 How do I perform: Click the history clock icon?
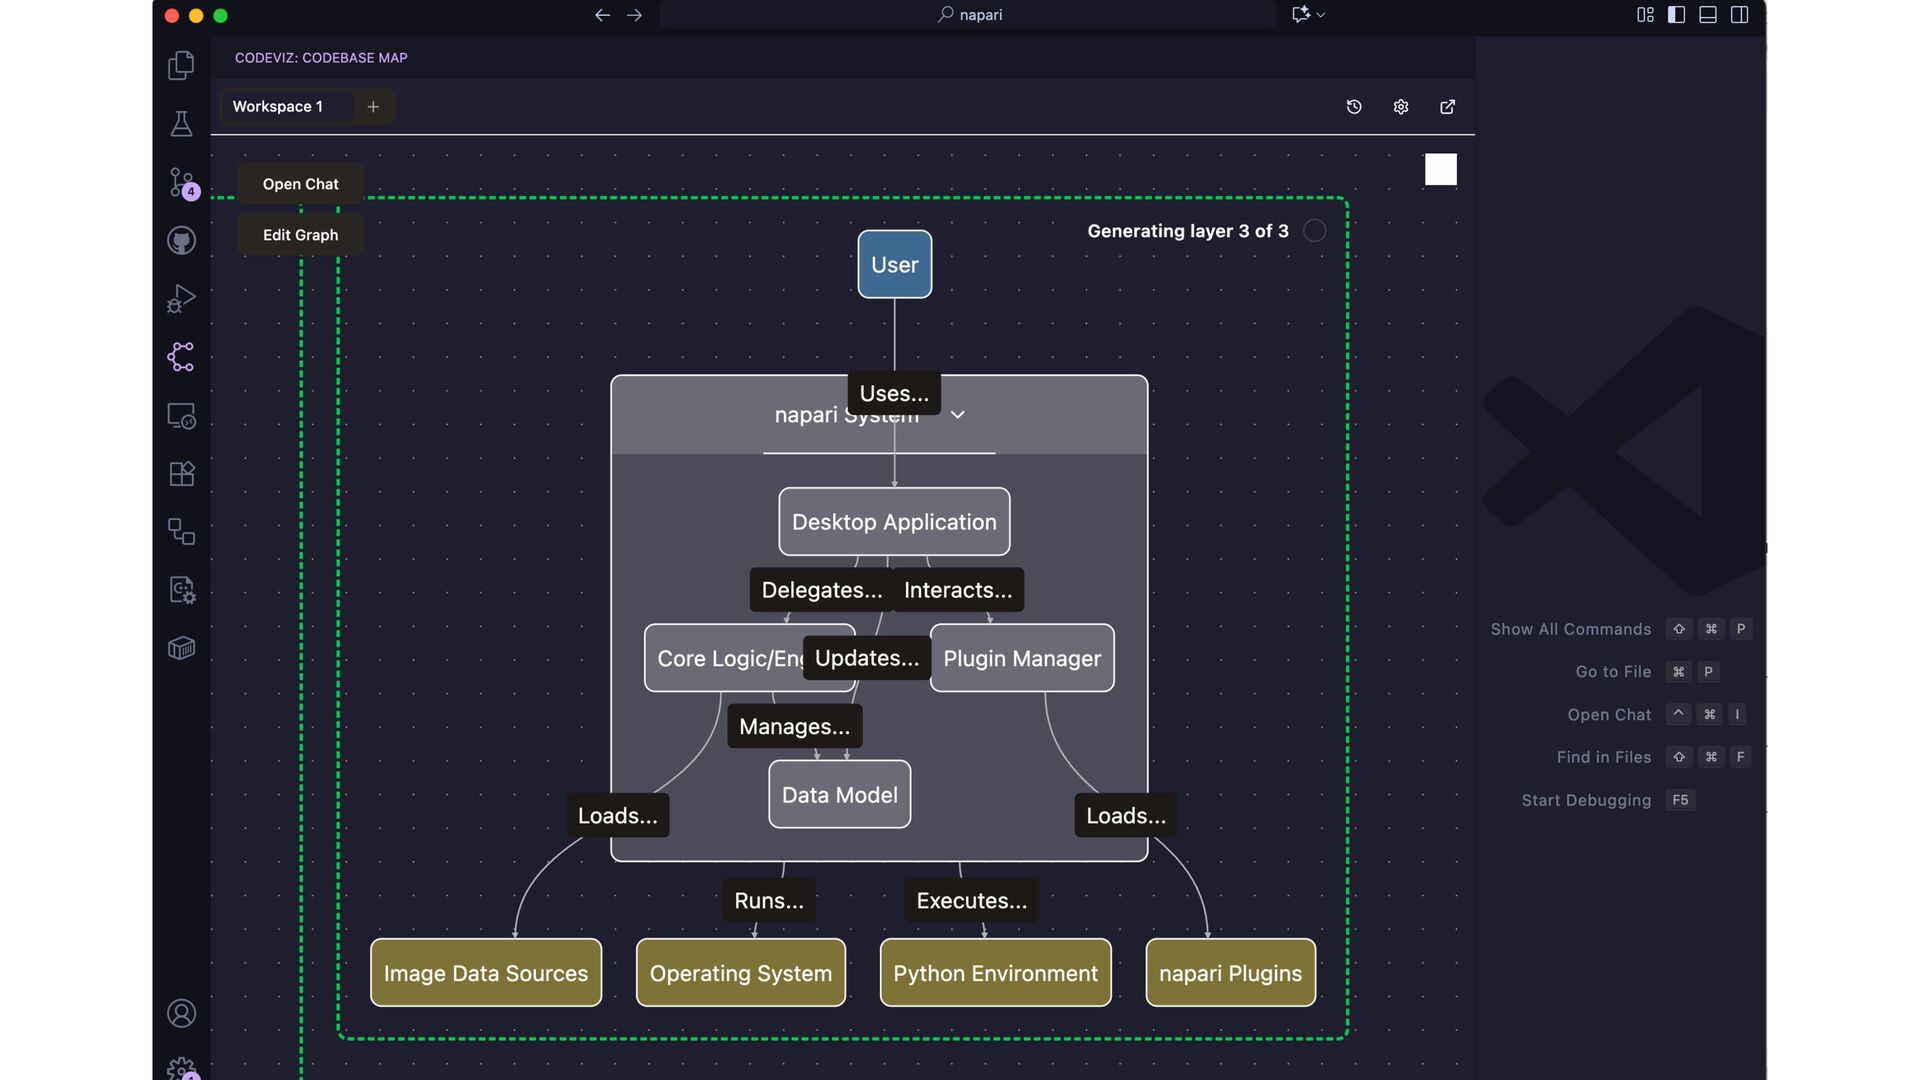click(x=1354, y=107)
